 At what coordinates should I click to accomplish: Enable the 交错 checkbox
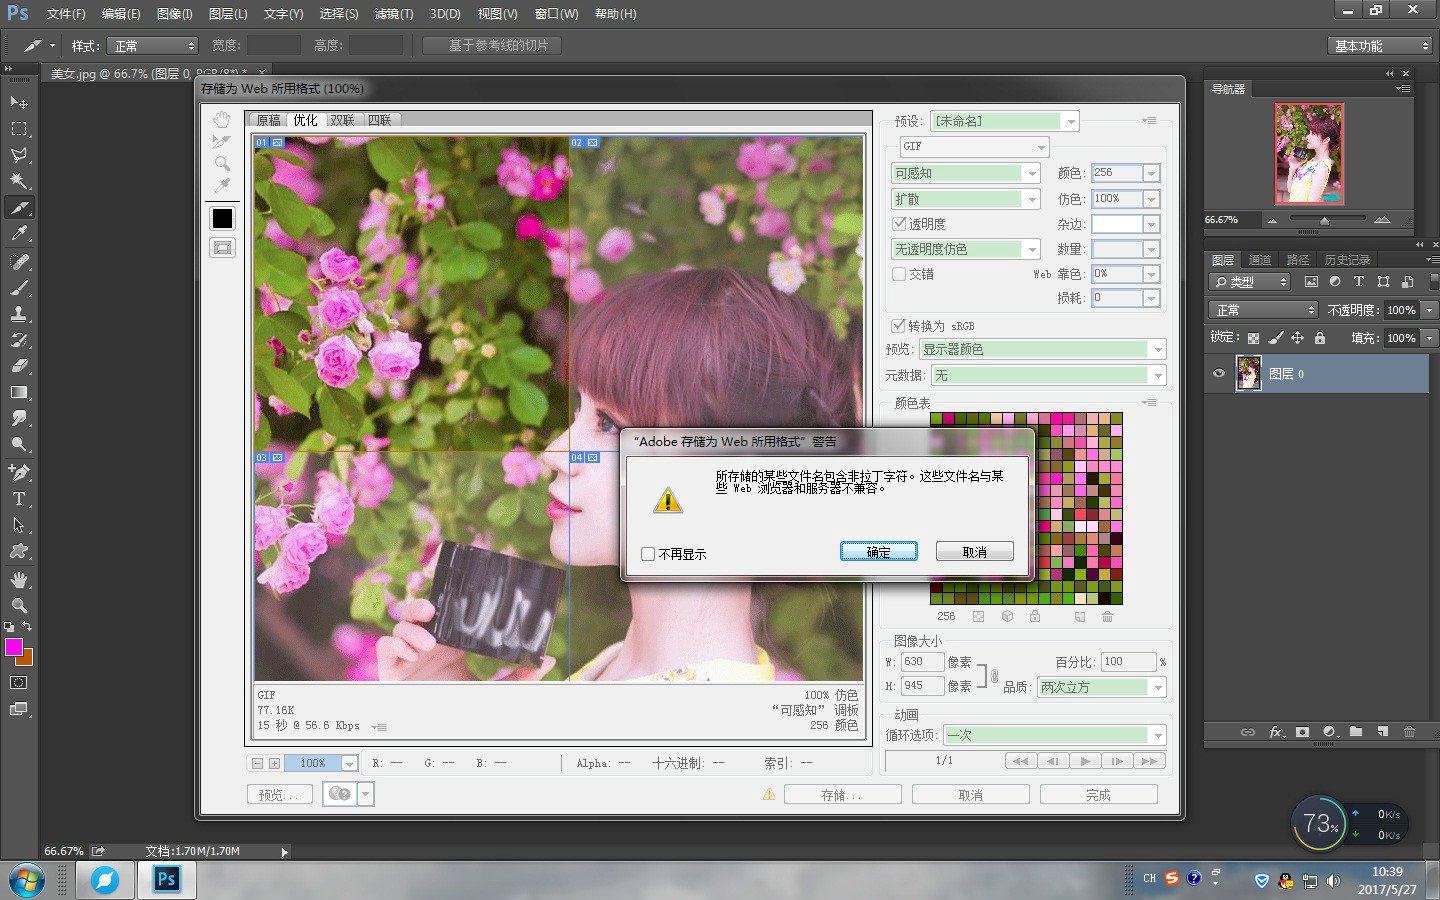point(899,273)
